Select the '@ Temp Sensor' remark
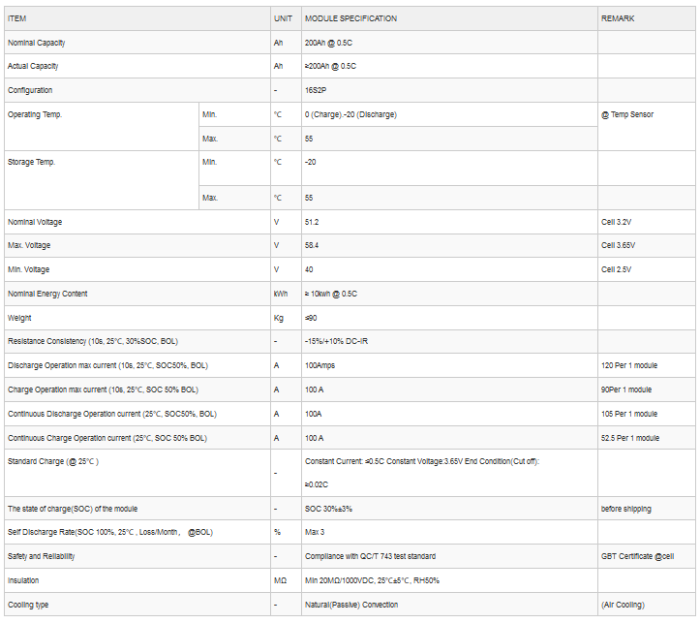 tap(627, 115)
